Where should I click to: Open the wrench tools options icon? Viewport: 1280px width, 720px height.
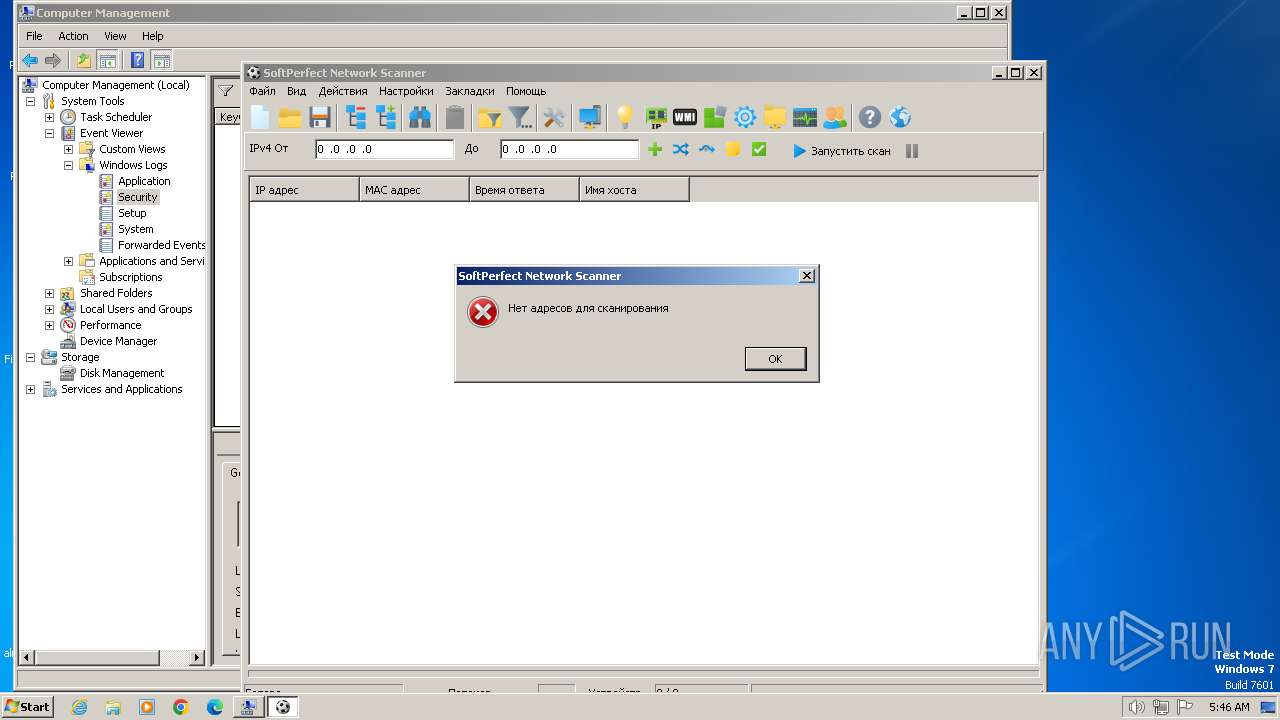(x=554, y=118)
